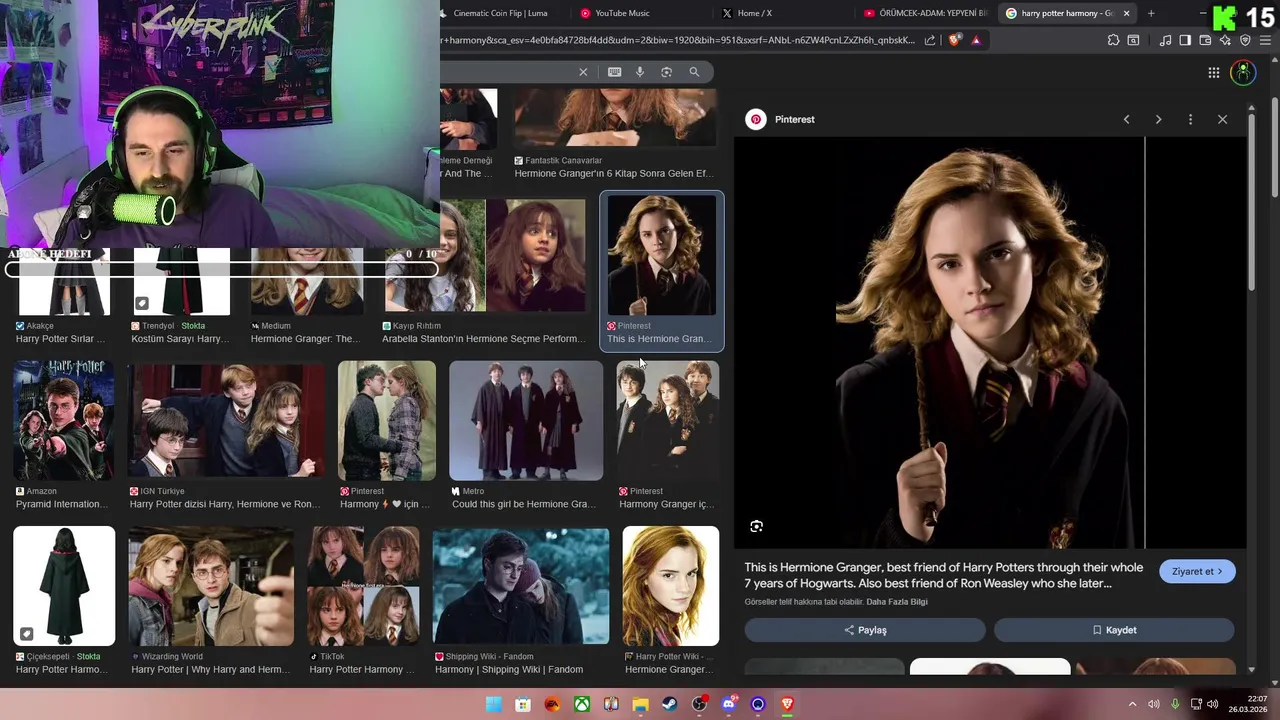Close the harry potter harmony tab

pos(1127,13)
